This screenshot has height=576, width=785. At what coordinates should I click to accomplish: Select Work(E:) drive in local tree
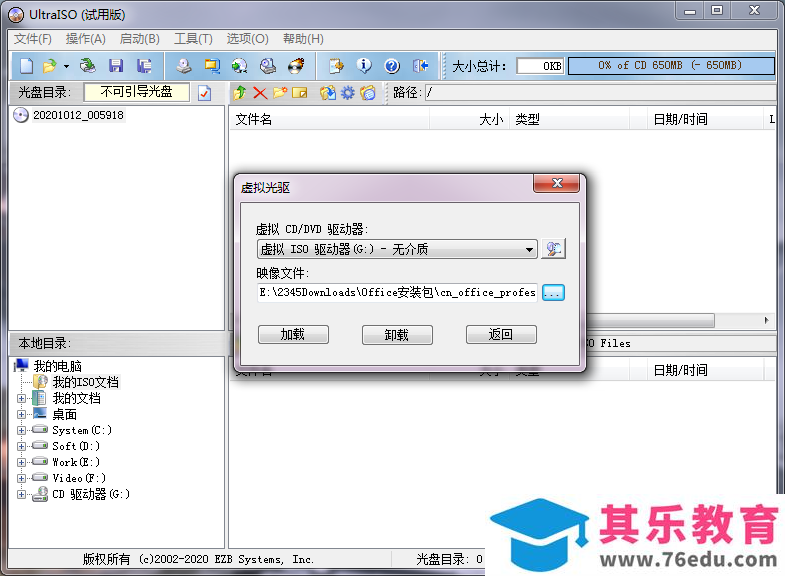click(x=76, y=462)
